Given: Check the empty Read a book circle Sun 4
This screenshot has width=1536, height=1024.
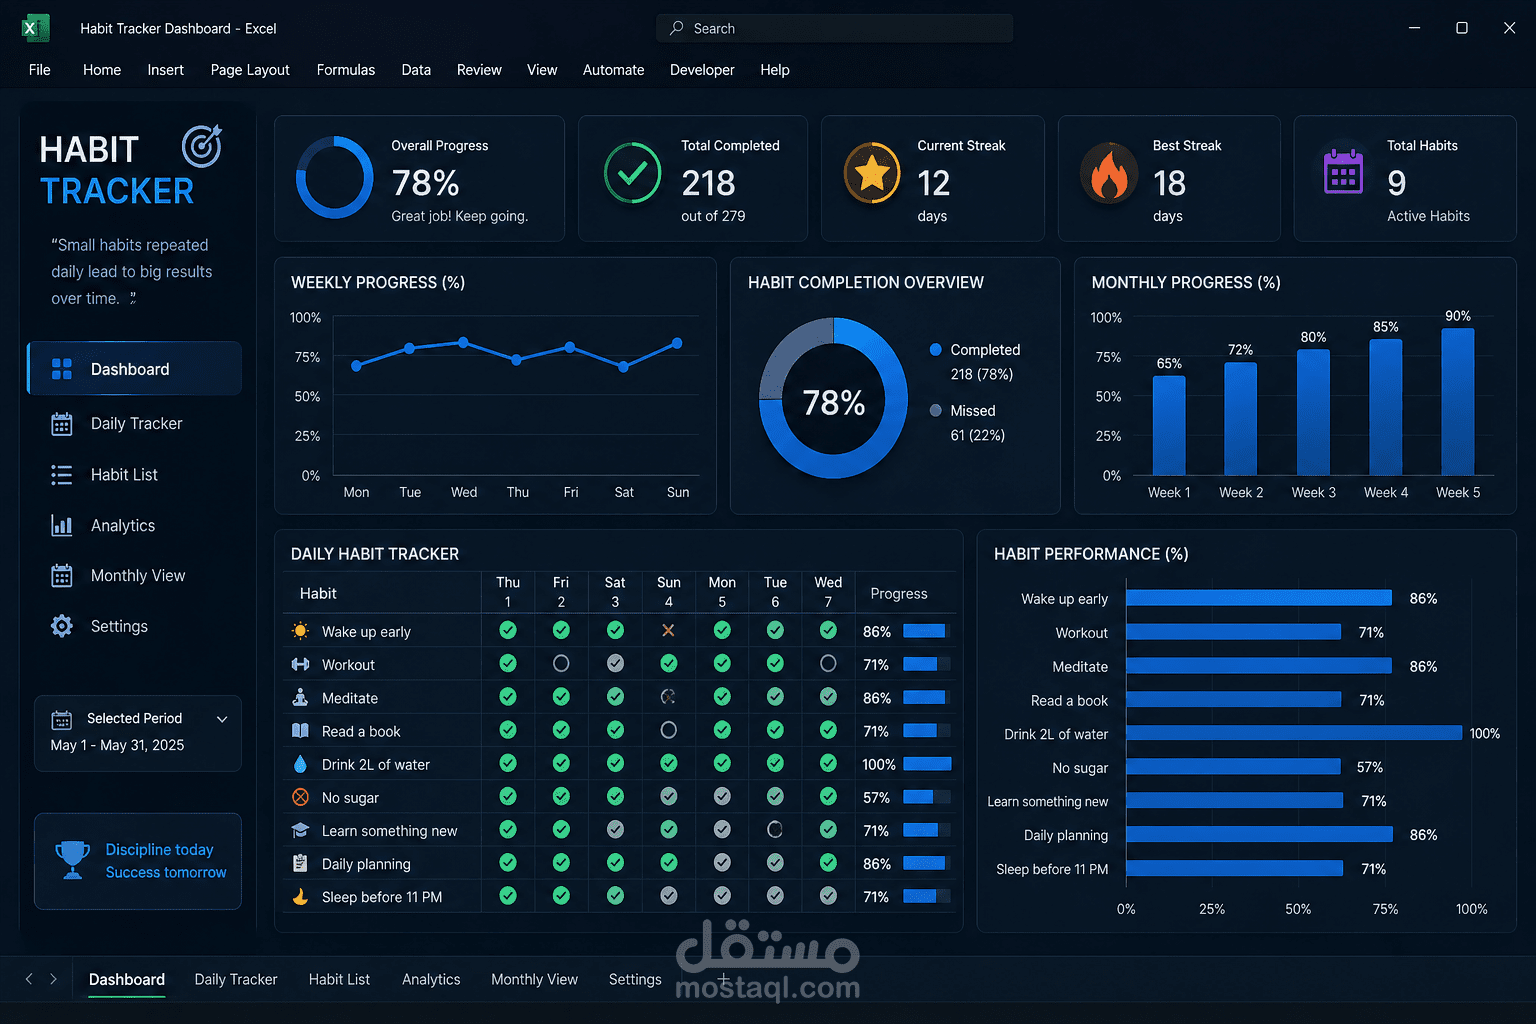Looking at the screenshot, I should pos(668,730).
